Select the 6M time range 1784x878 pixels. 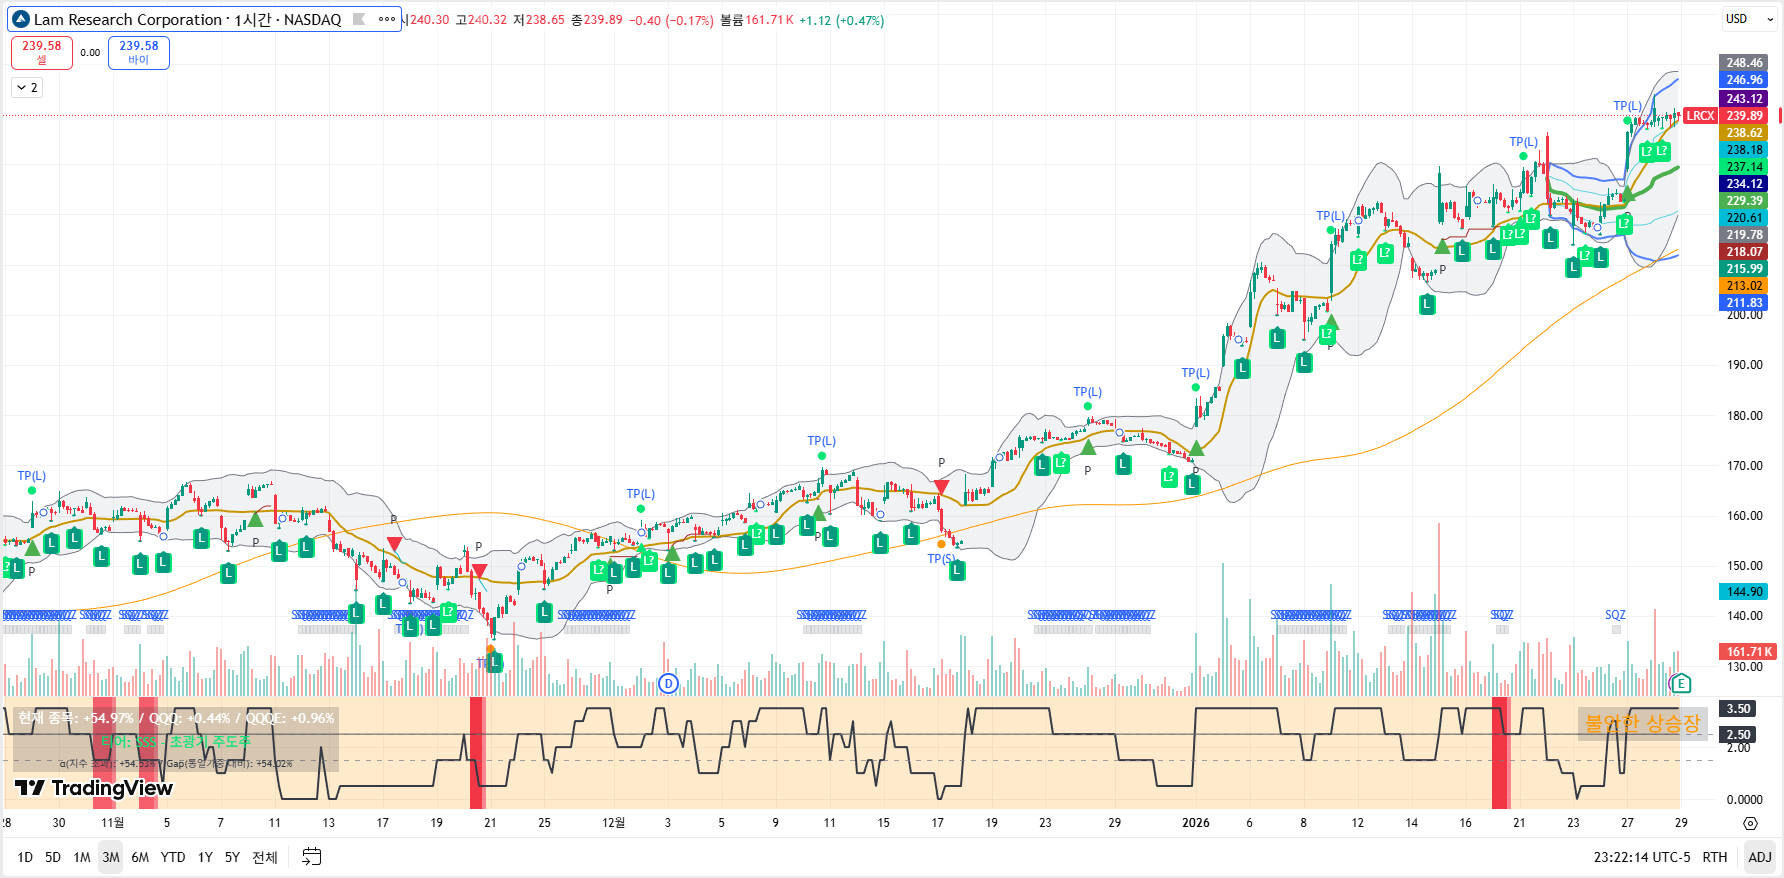pyautogui.click(x=140, y=857)
